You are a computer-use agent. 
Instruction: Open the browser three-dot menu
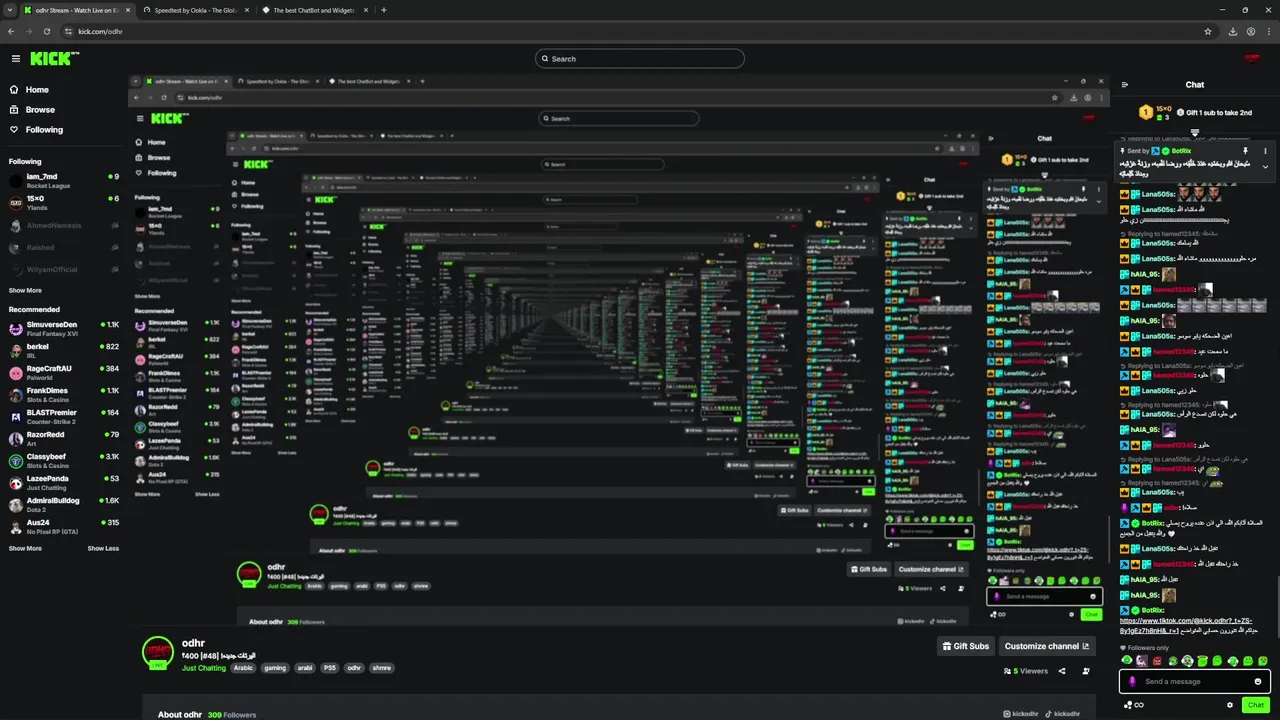pyautogui.click(x=1270, y=31)
